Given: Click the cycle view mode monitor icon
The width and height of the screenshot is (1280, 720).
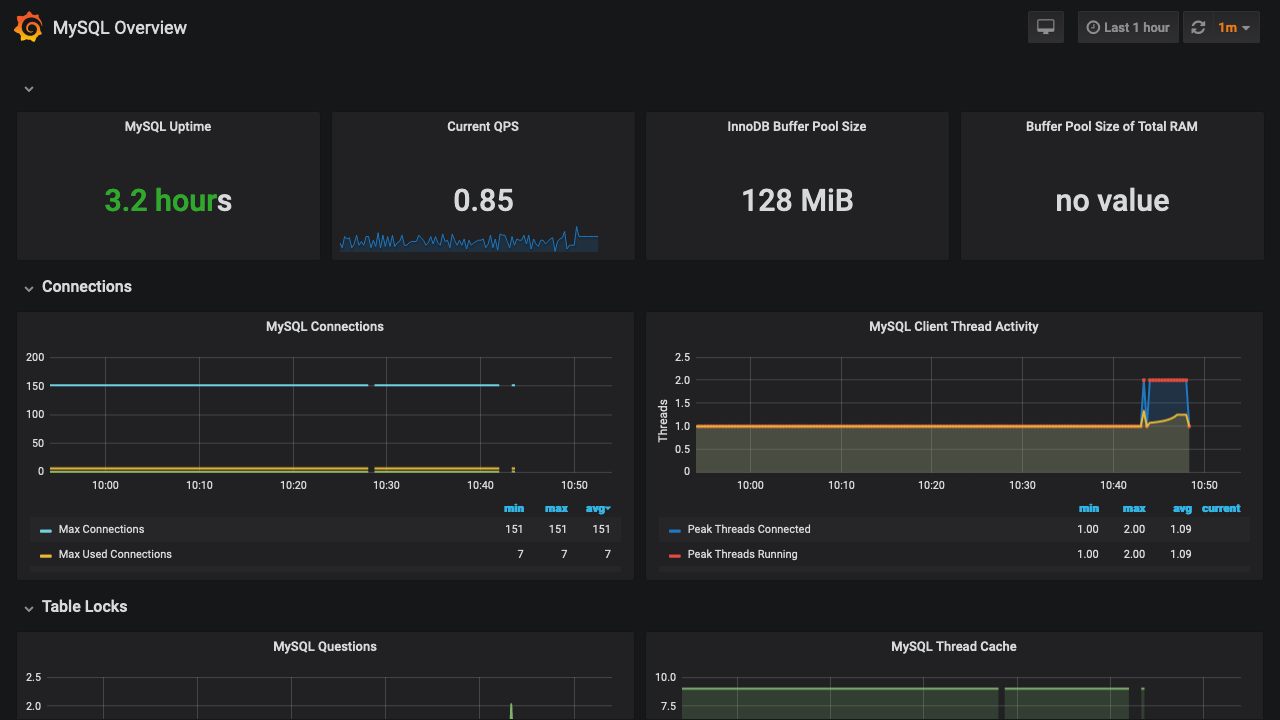Looking at the screenshot, I should (1045, 27).
